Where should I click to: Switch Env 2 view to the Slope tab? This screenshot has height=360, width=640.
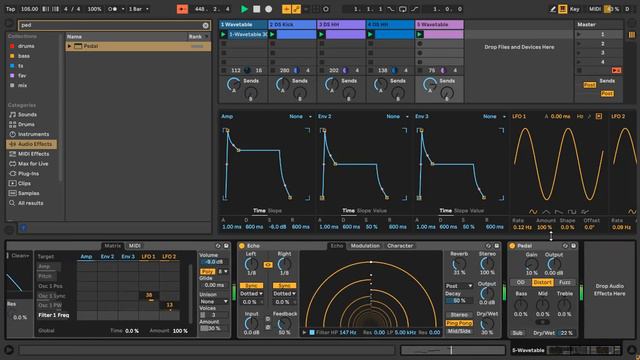(x=364, y=211)
